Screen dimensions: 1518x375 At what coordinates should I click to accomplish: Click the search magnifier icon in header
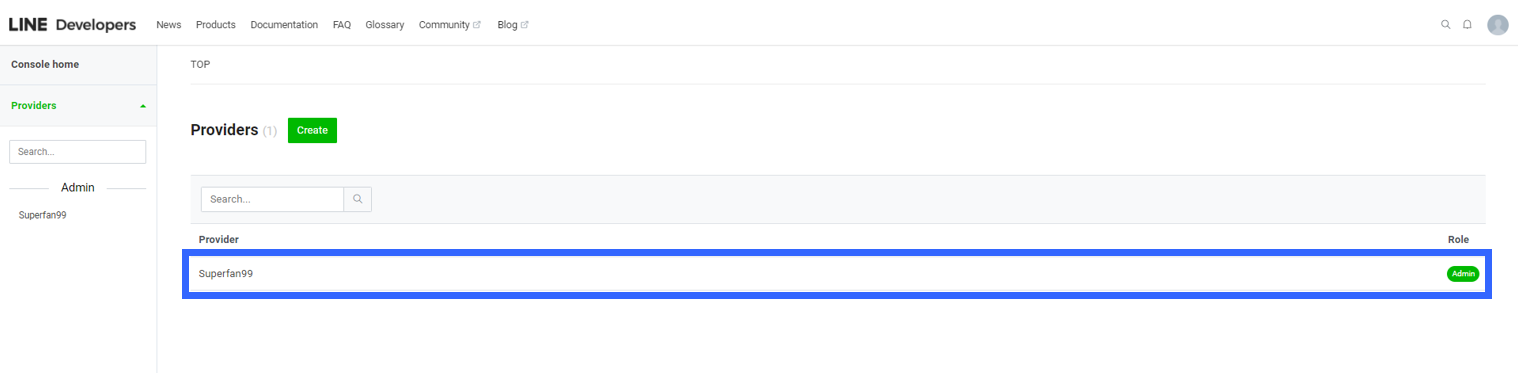coord(1445,25)
